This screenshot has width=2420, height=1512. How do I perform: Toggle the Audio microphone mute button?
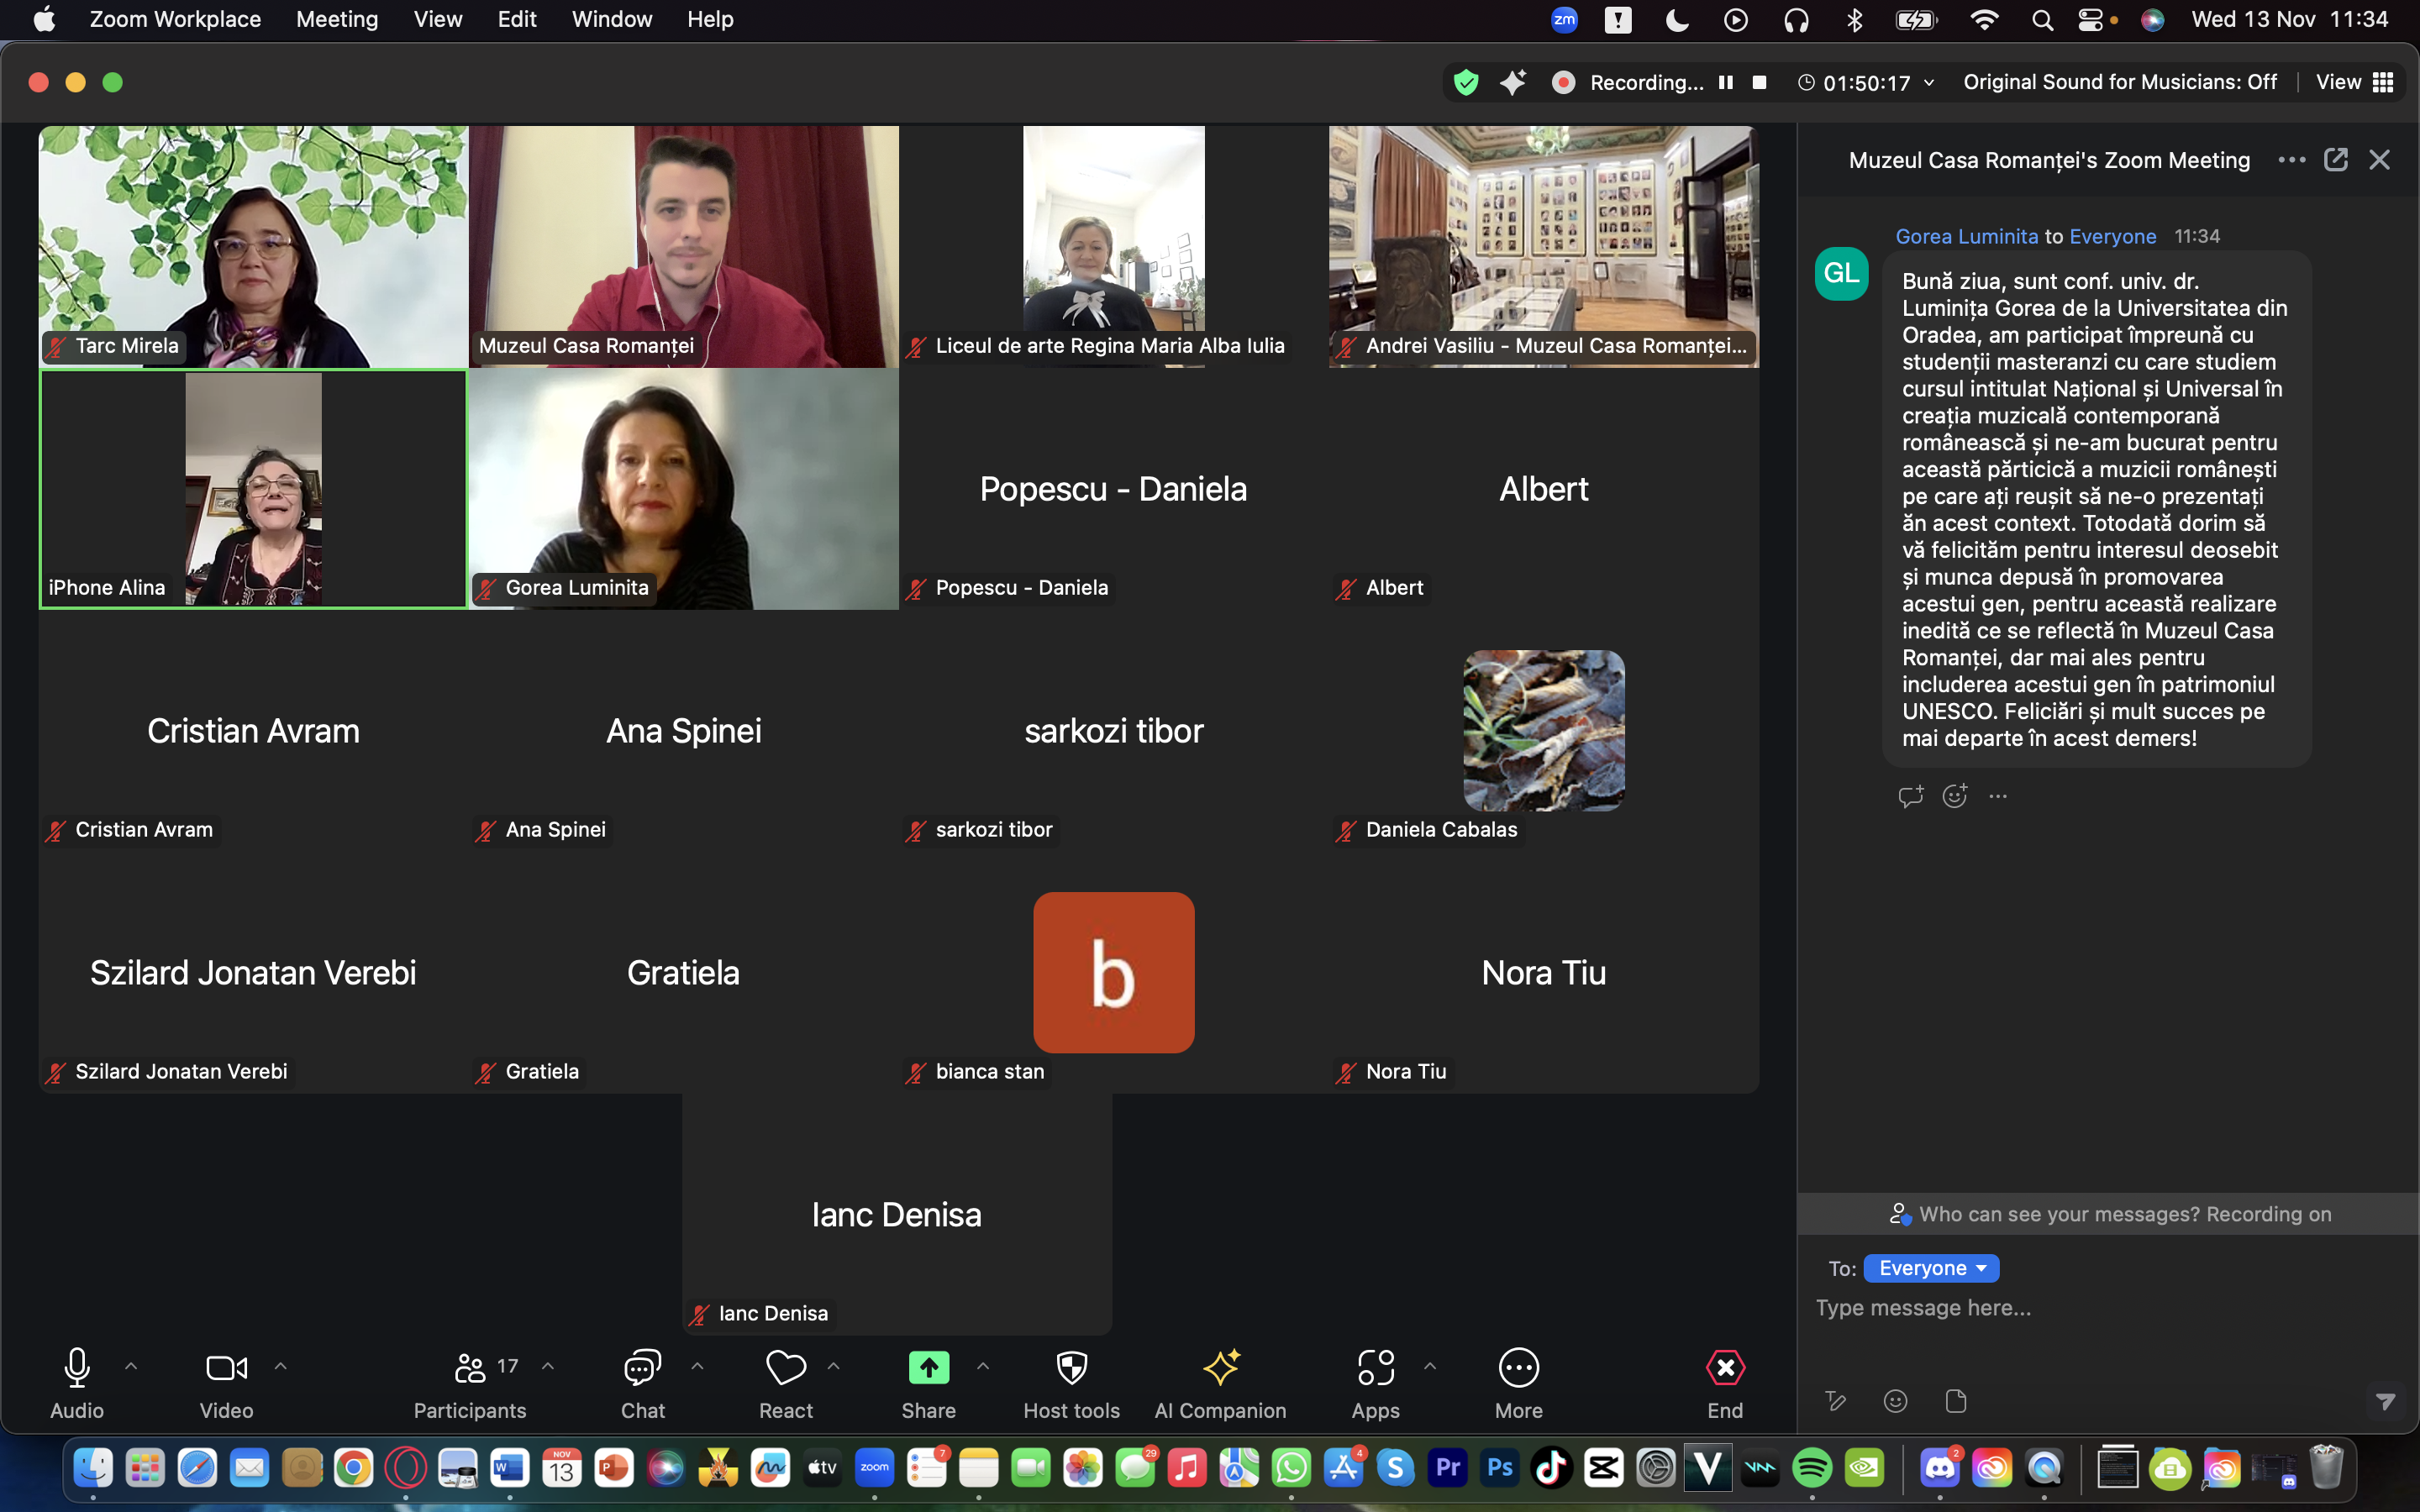pos(77,1368)
